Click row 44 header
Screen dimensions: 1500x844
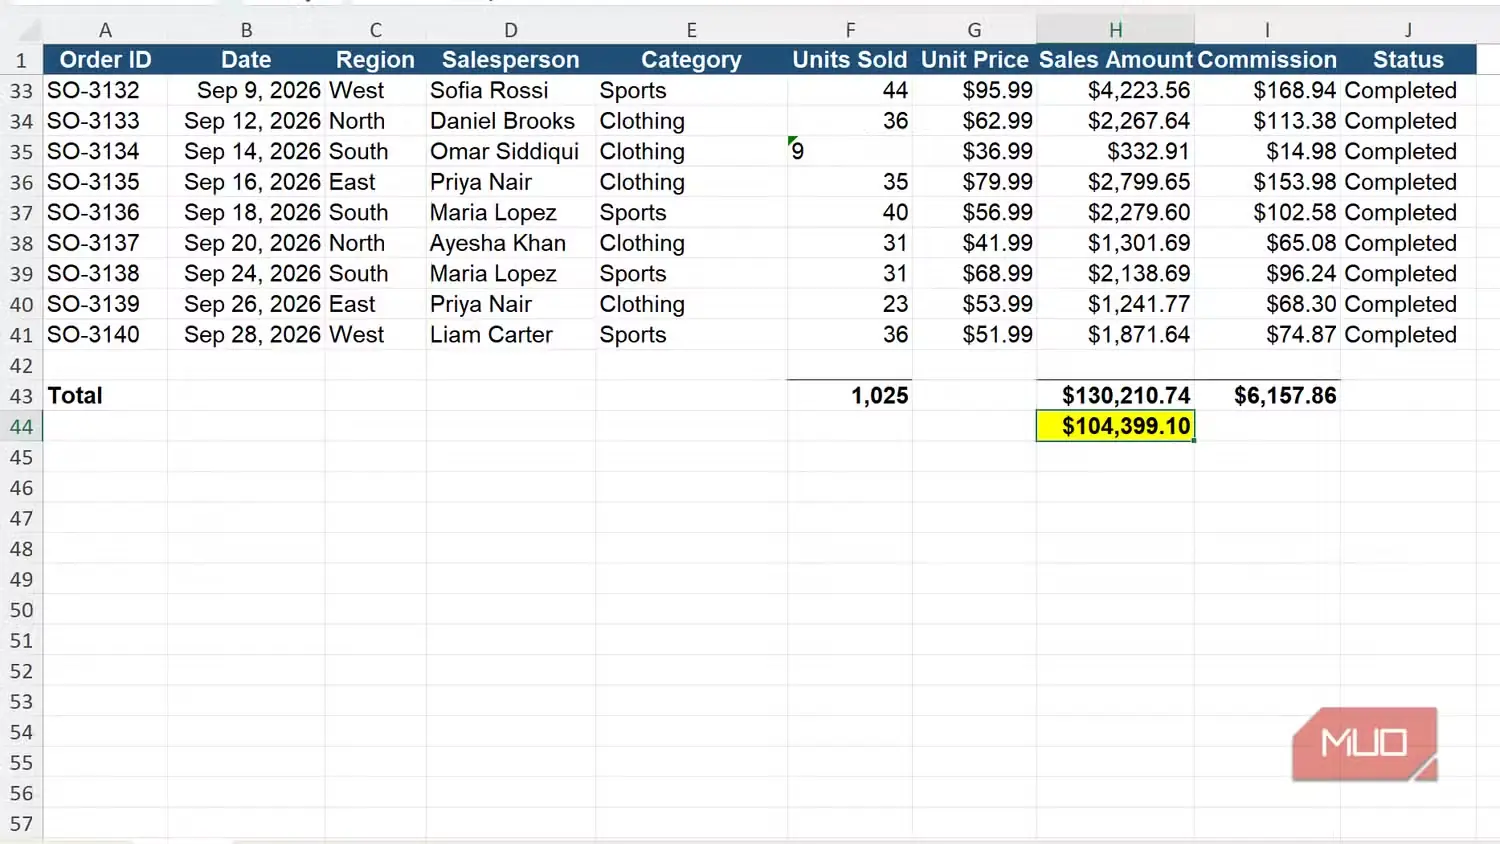[21, 427]
